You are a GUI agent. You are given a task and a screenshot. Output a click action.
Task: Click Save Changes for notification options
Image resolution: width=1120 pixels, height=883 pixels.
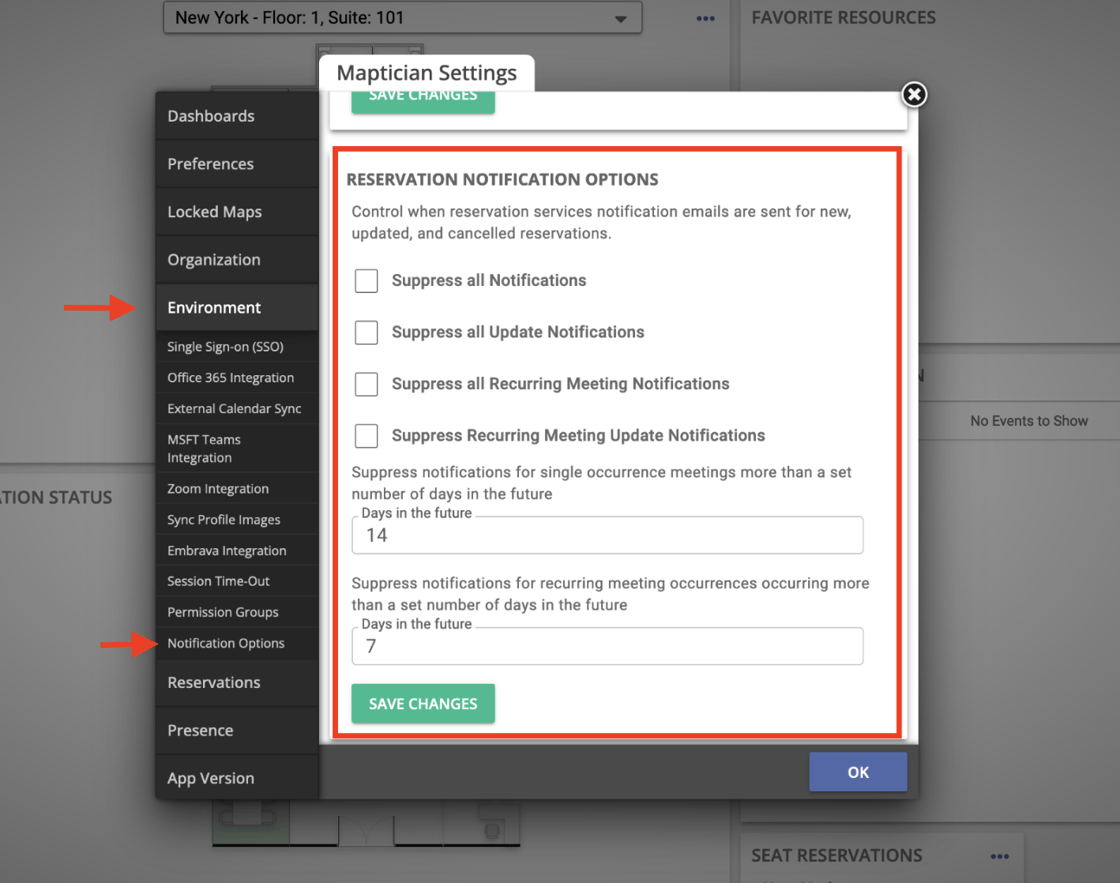[x=423, y=704]
